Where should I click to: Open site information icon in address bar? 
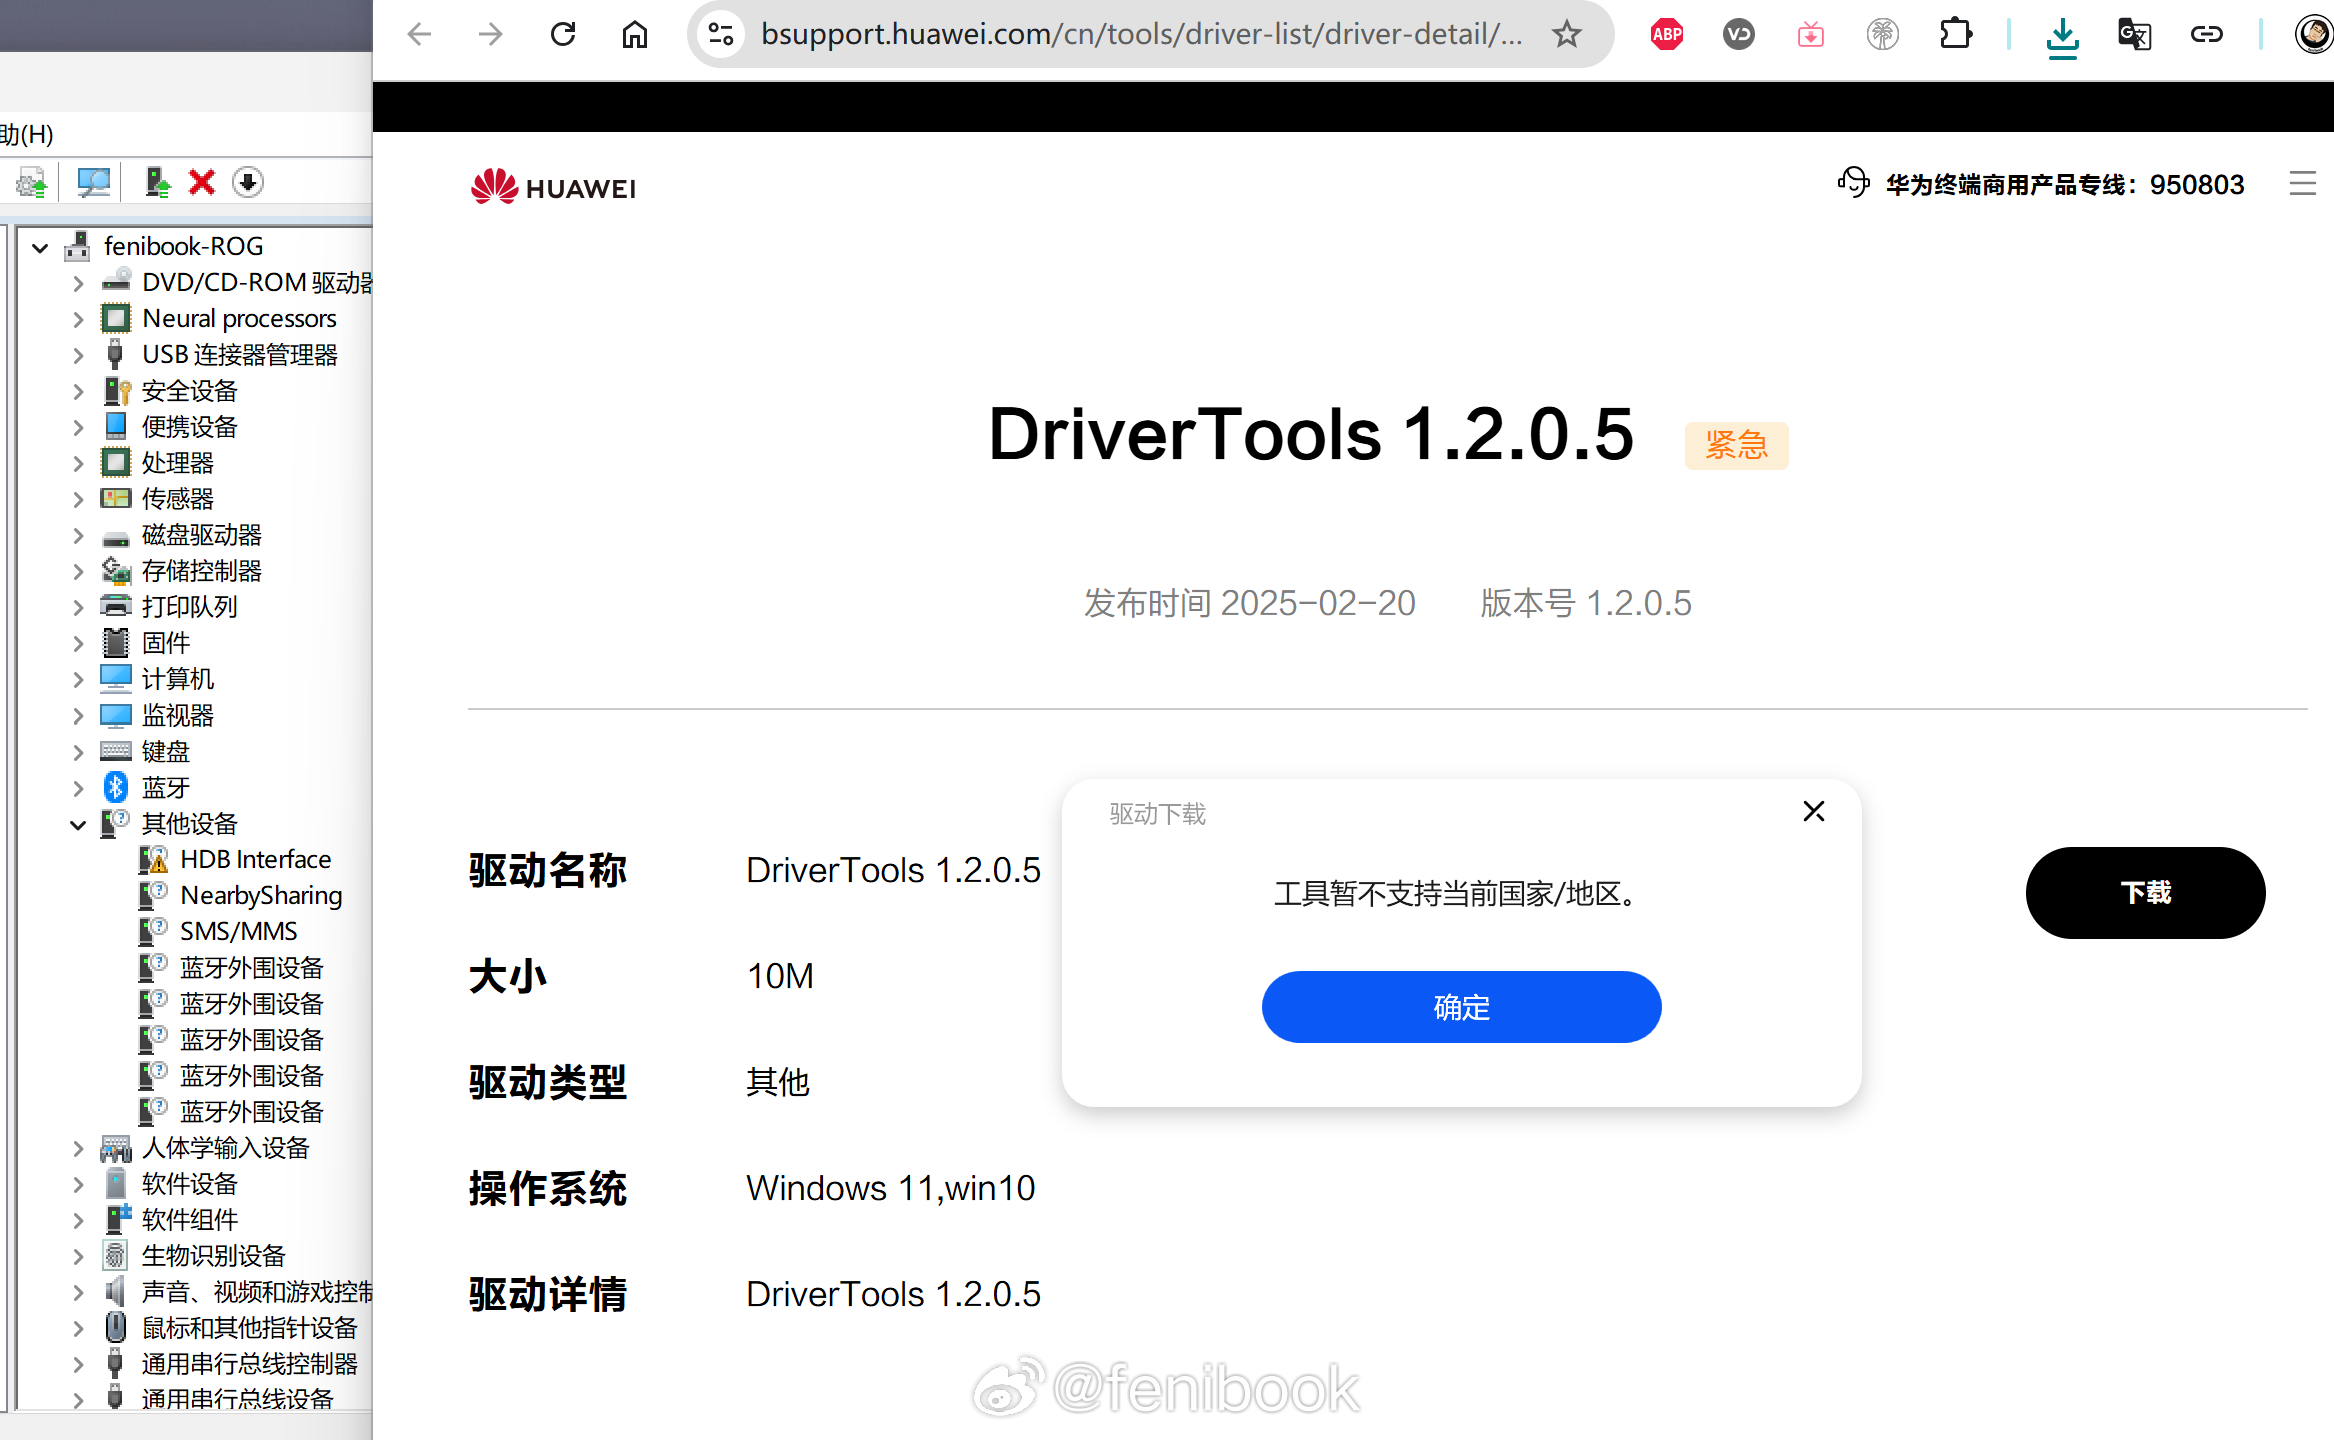coord(721,35)
